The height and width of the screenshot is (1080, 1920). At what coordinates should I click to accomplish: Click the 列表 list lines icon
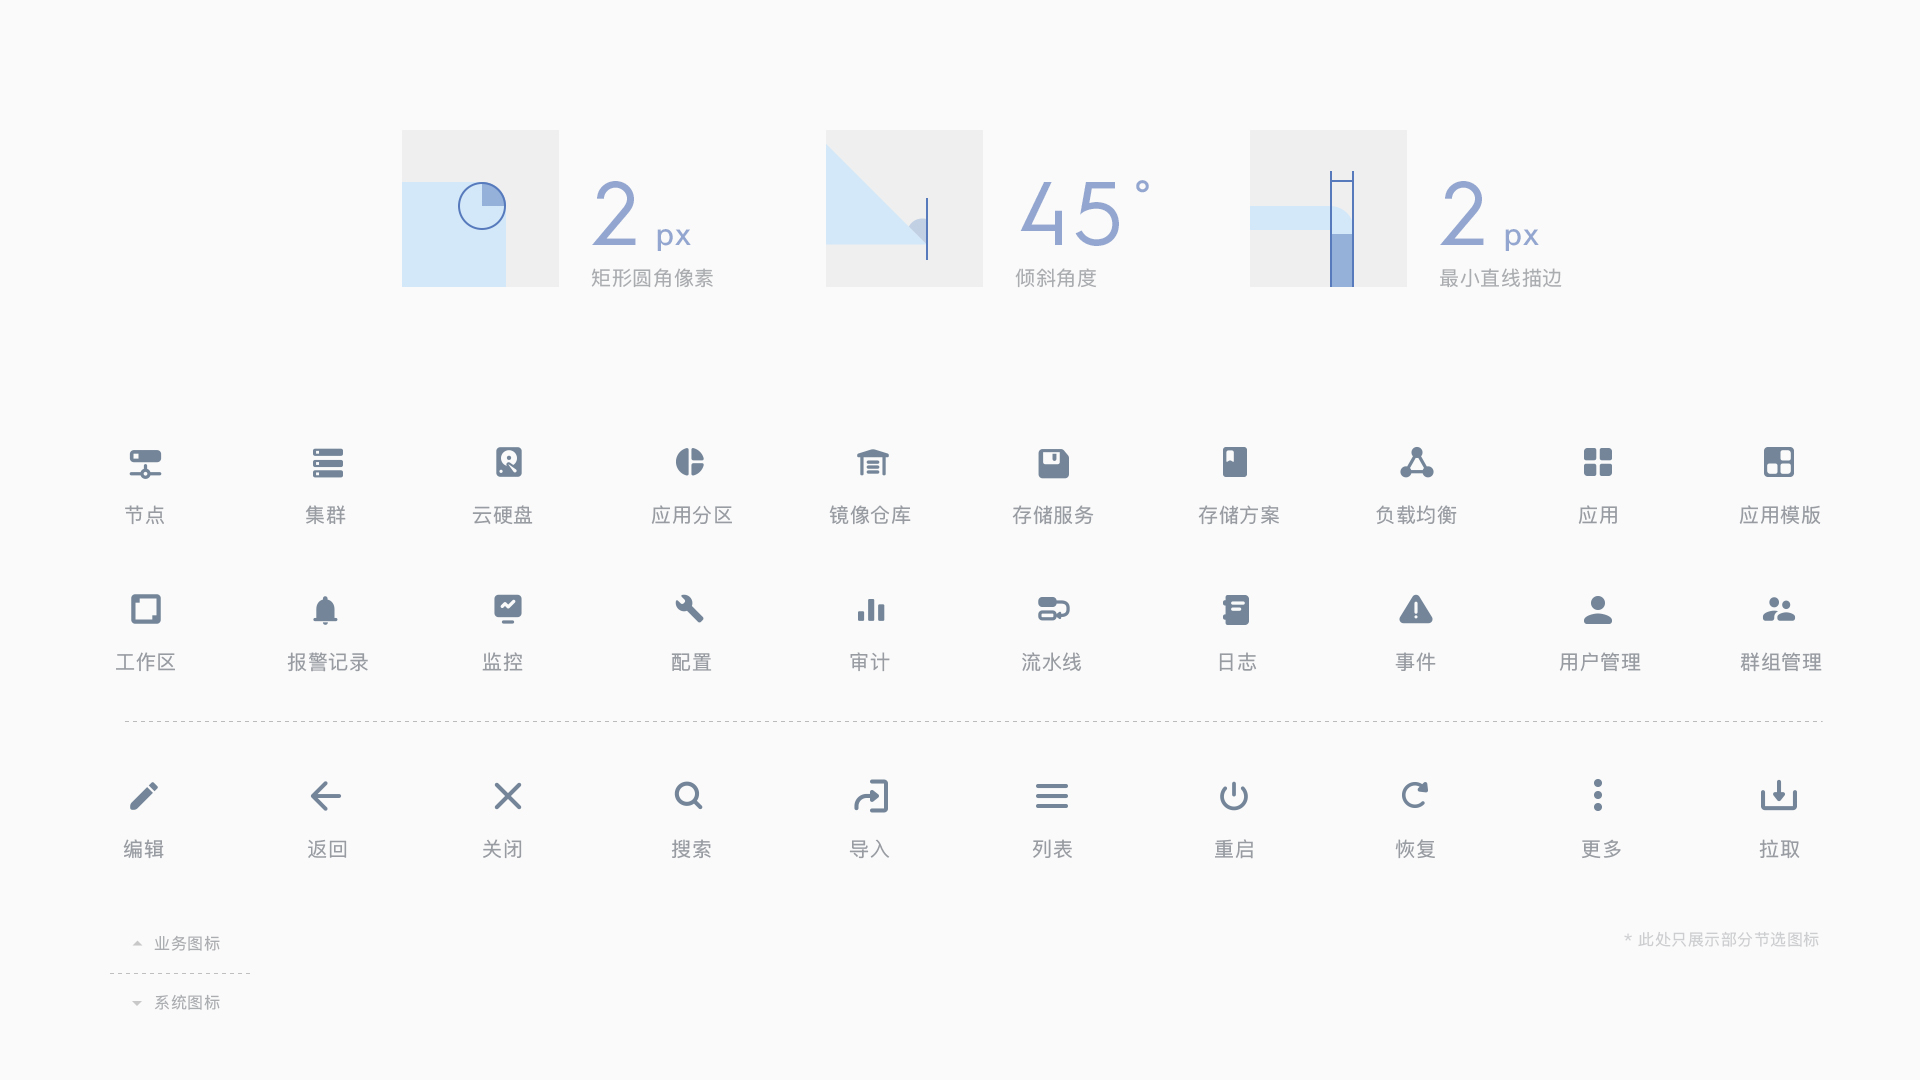[x=1052, y=796]
